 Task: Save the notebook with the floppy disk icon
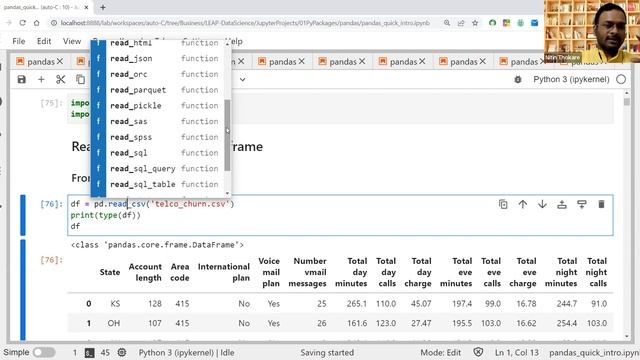[x=22, y=80]
